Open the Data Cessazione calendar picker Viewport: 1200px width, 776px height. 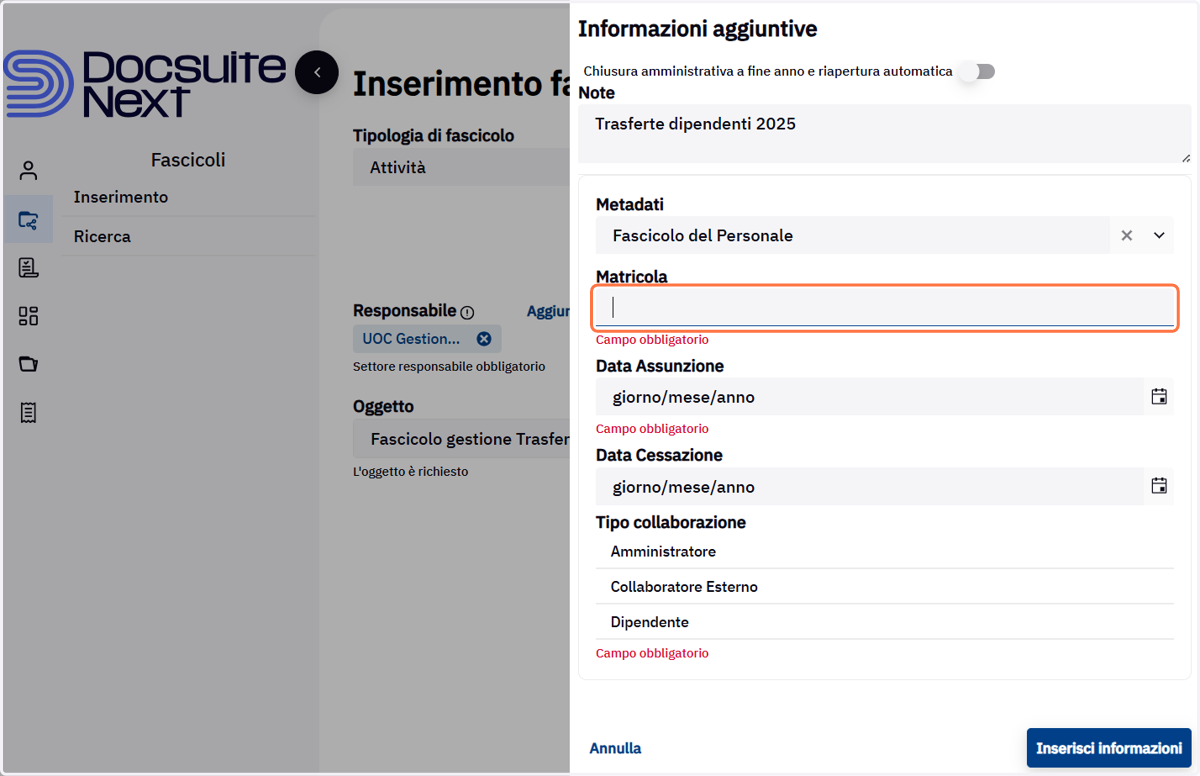pyautogui.click(x=1159, y=486)
